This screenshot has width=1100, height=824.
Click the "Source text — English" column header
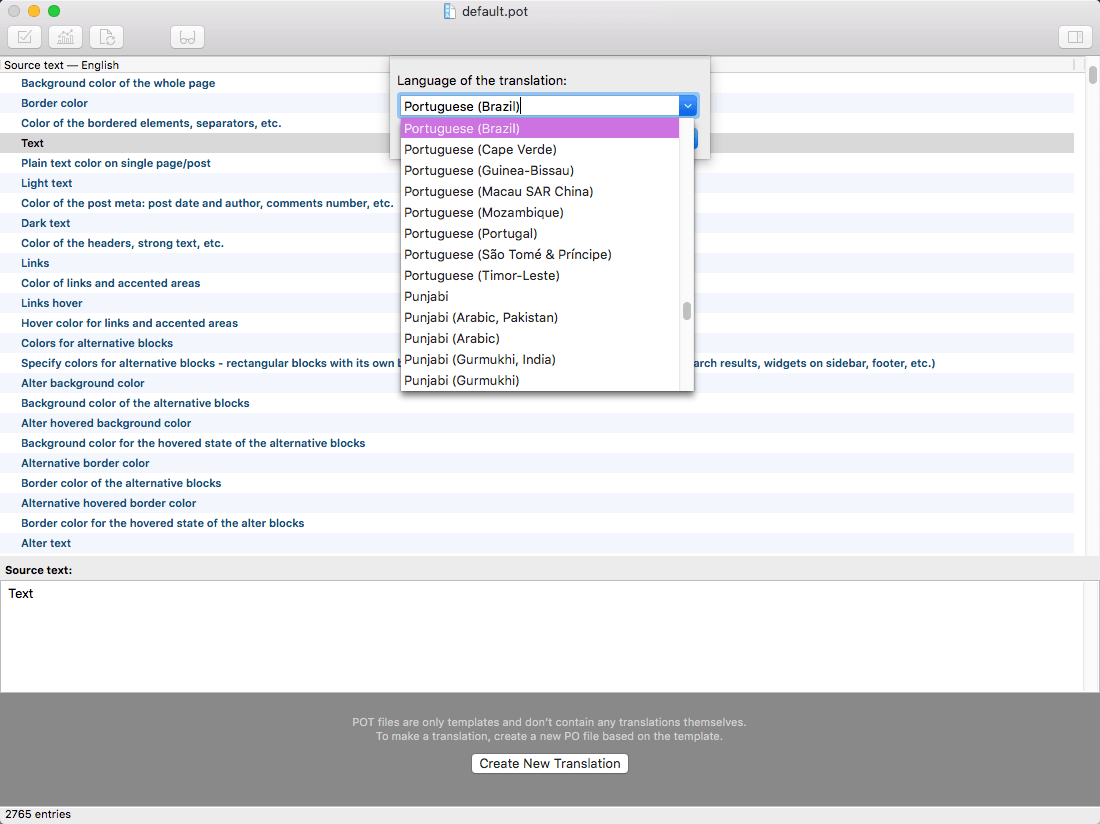click(x=61, y=65)
